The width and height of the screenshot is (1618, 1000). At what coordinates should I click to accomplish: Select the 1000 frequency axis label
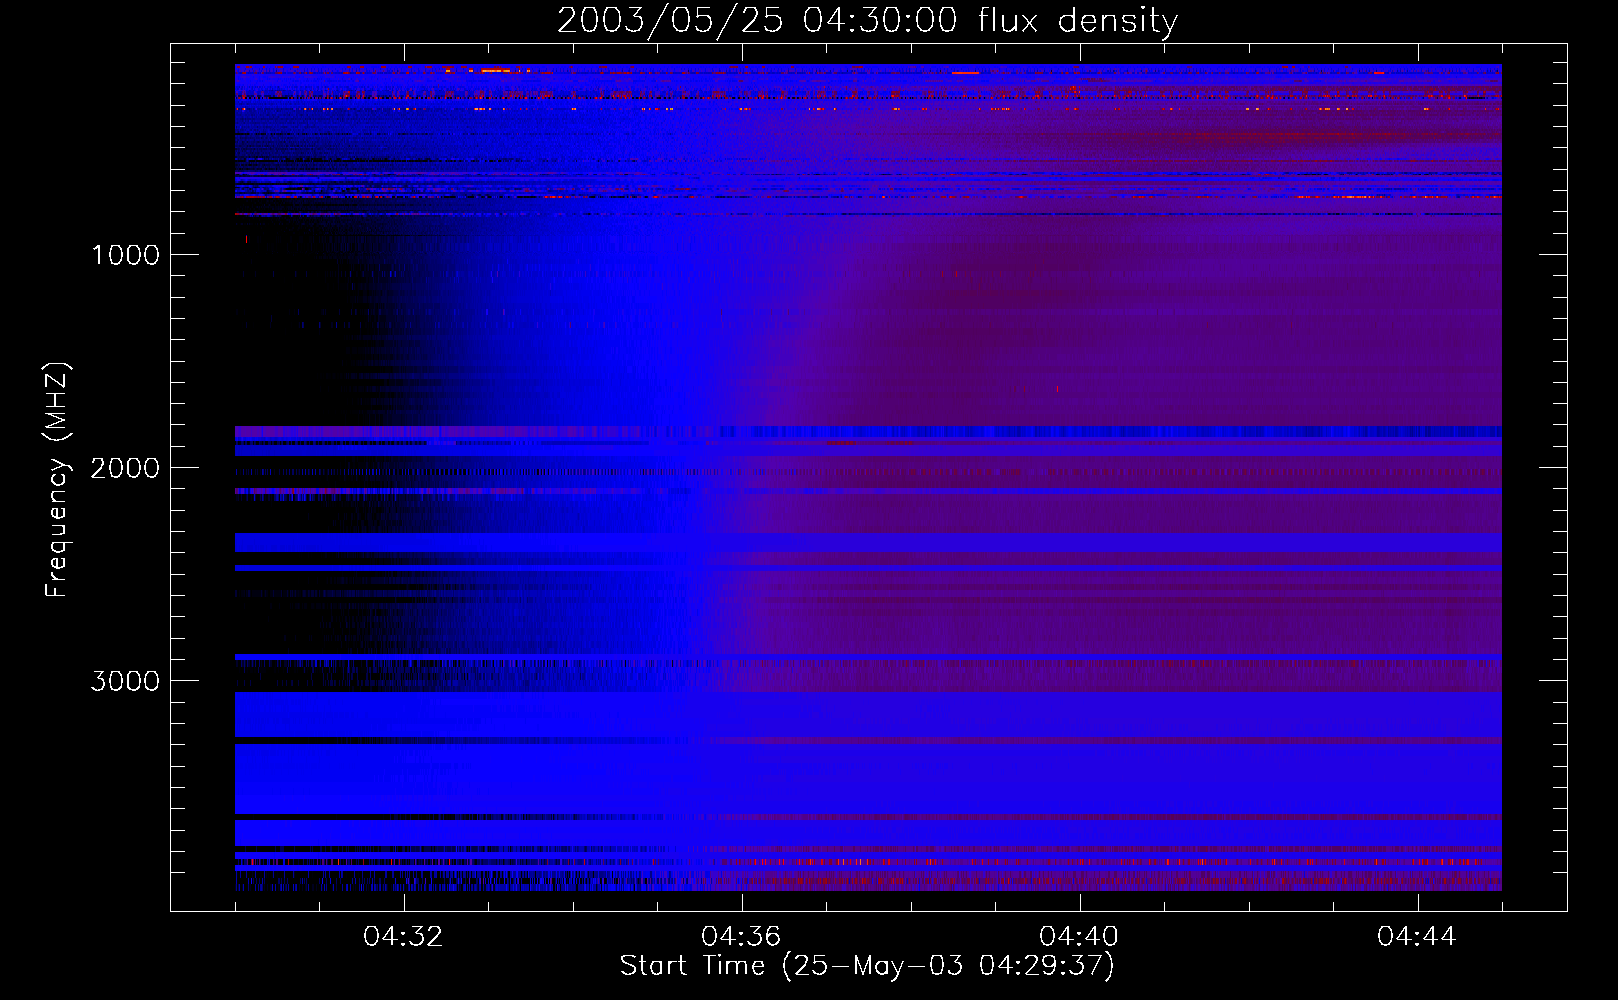125,255
